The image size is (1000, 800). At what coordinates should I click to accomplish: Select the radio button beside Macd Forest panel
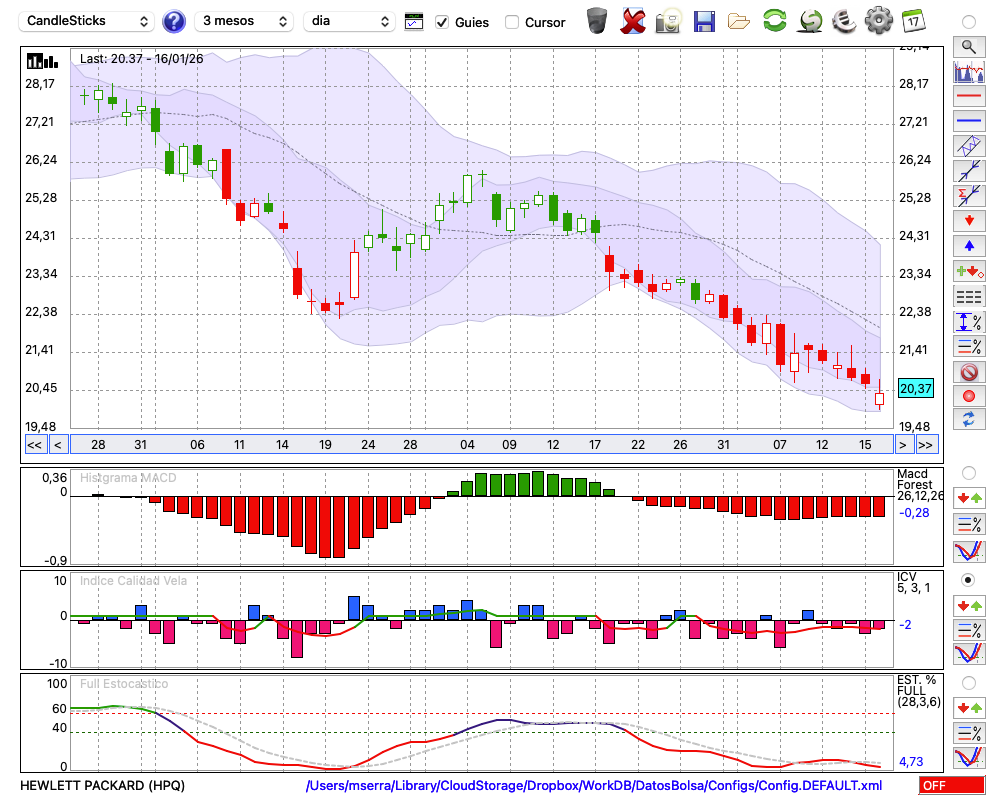pos(968,472)
